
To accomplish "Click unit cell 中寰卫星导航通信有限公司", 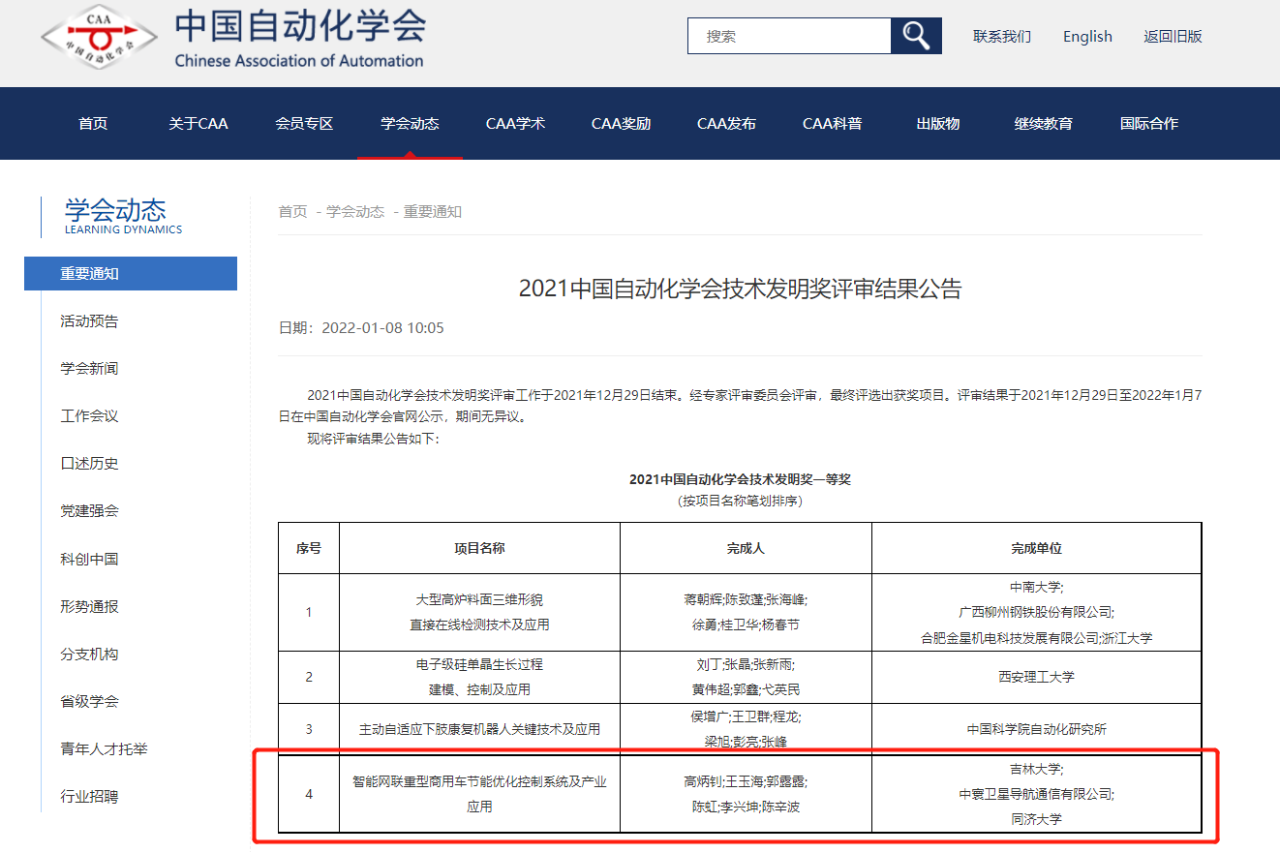I will point(1036,794).
